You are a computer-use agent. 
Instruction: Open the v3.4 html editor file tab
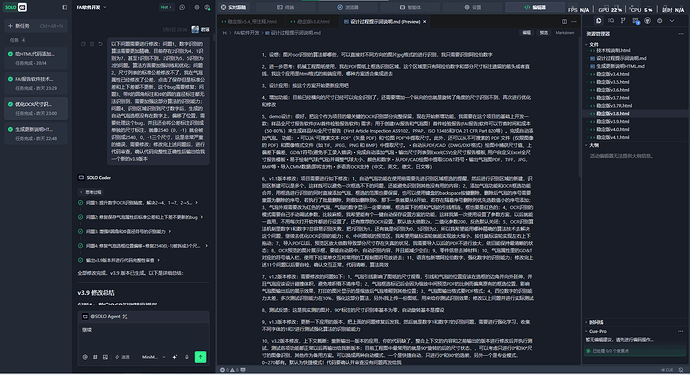tap(250, 22)
